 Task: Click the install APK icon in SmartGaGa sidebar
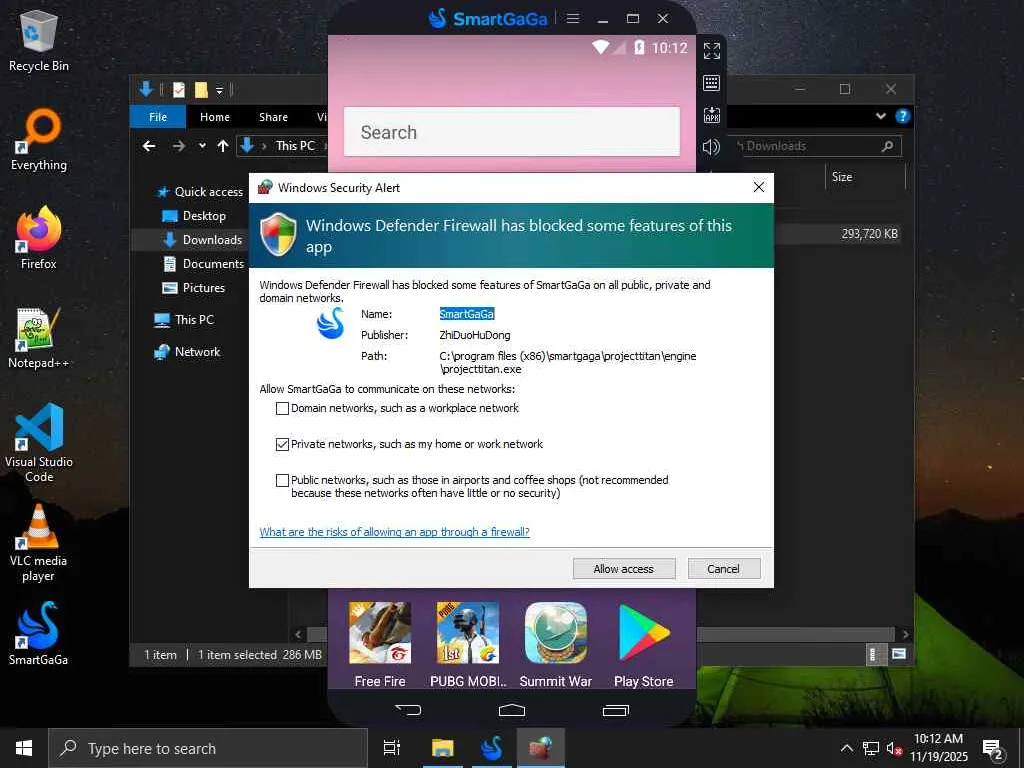pyautogui.click(x=712, y=115)
